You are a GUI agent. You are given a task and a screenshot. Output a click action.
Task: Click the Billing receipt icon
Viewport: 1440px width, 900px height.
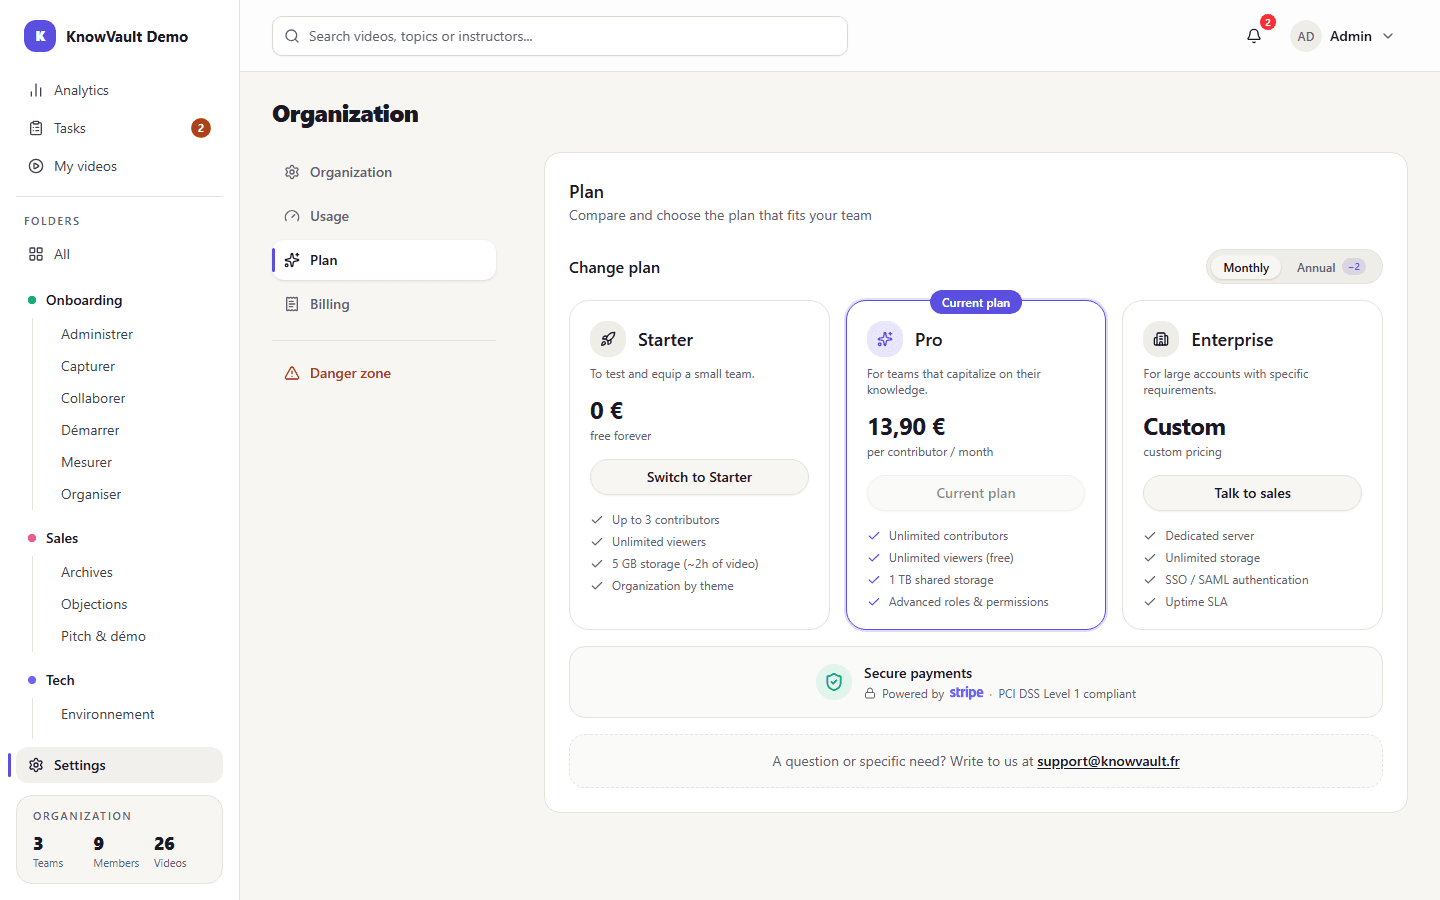[292, 304]
